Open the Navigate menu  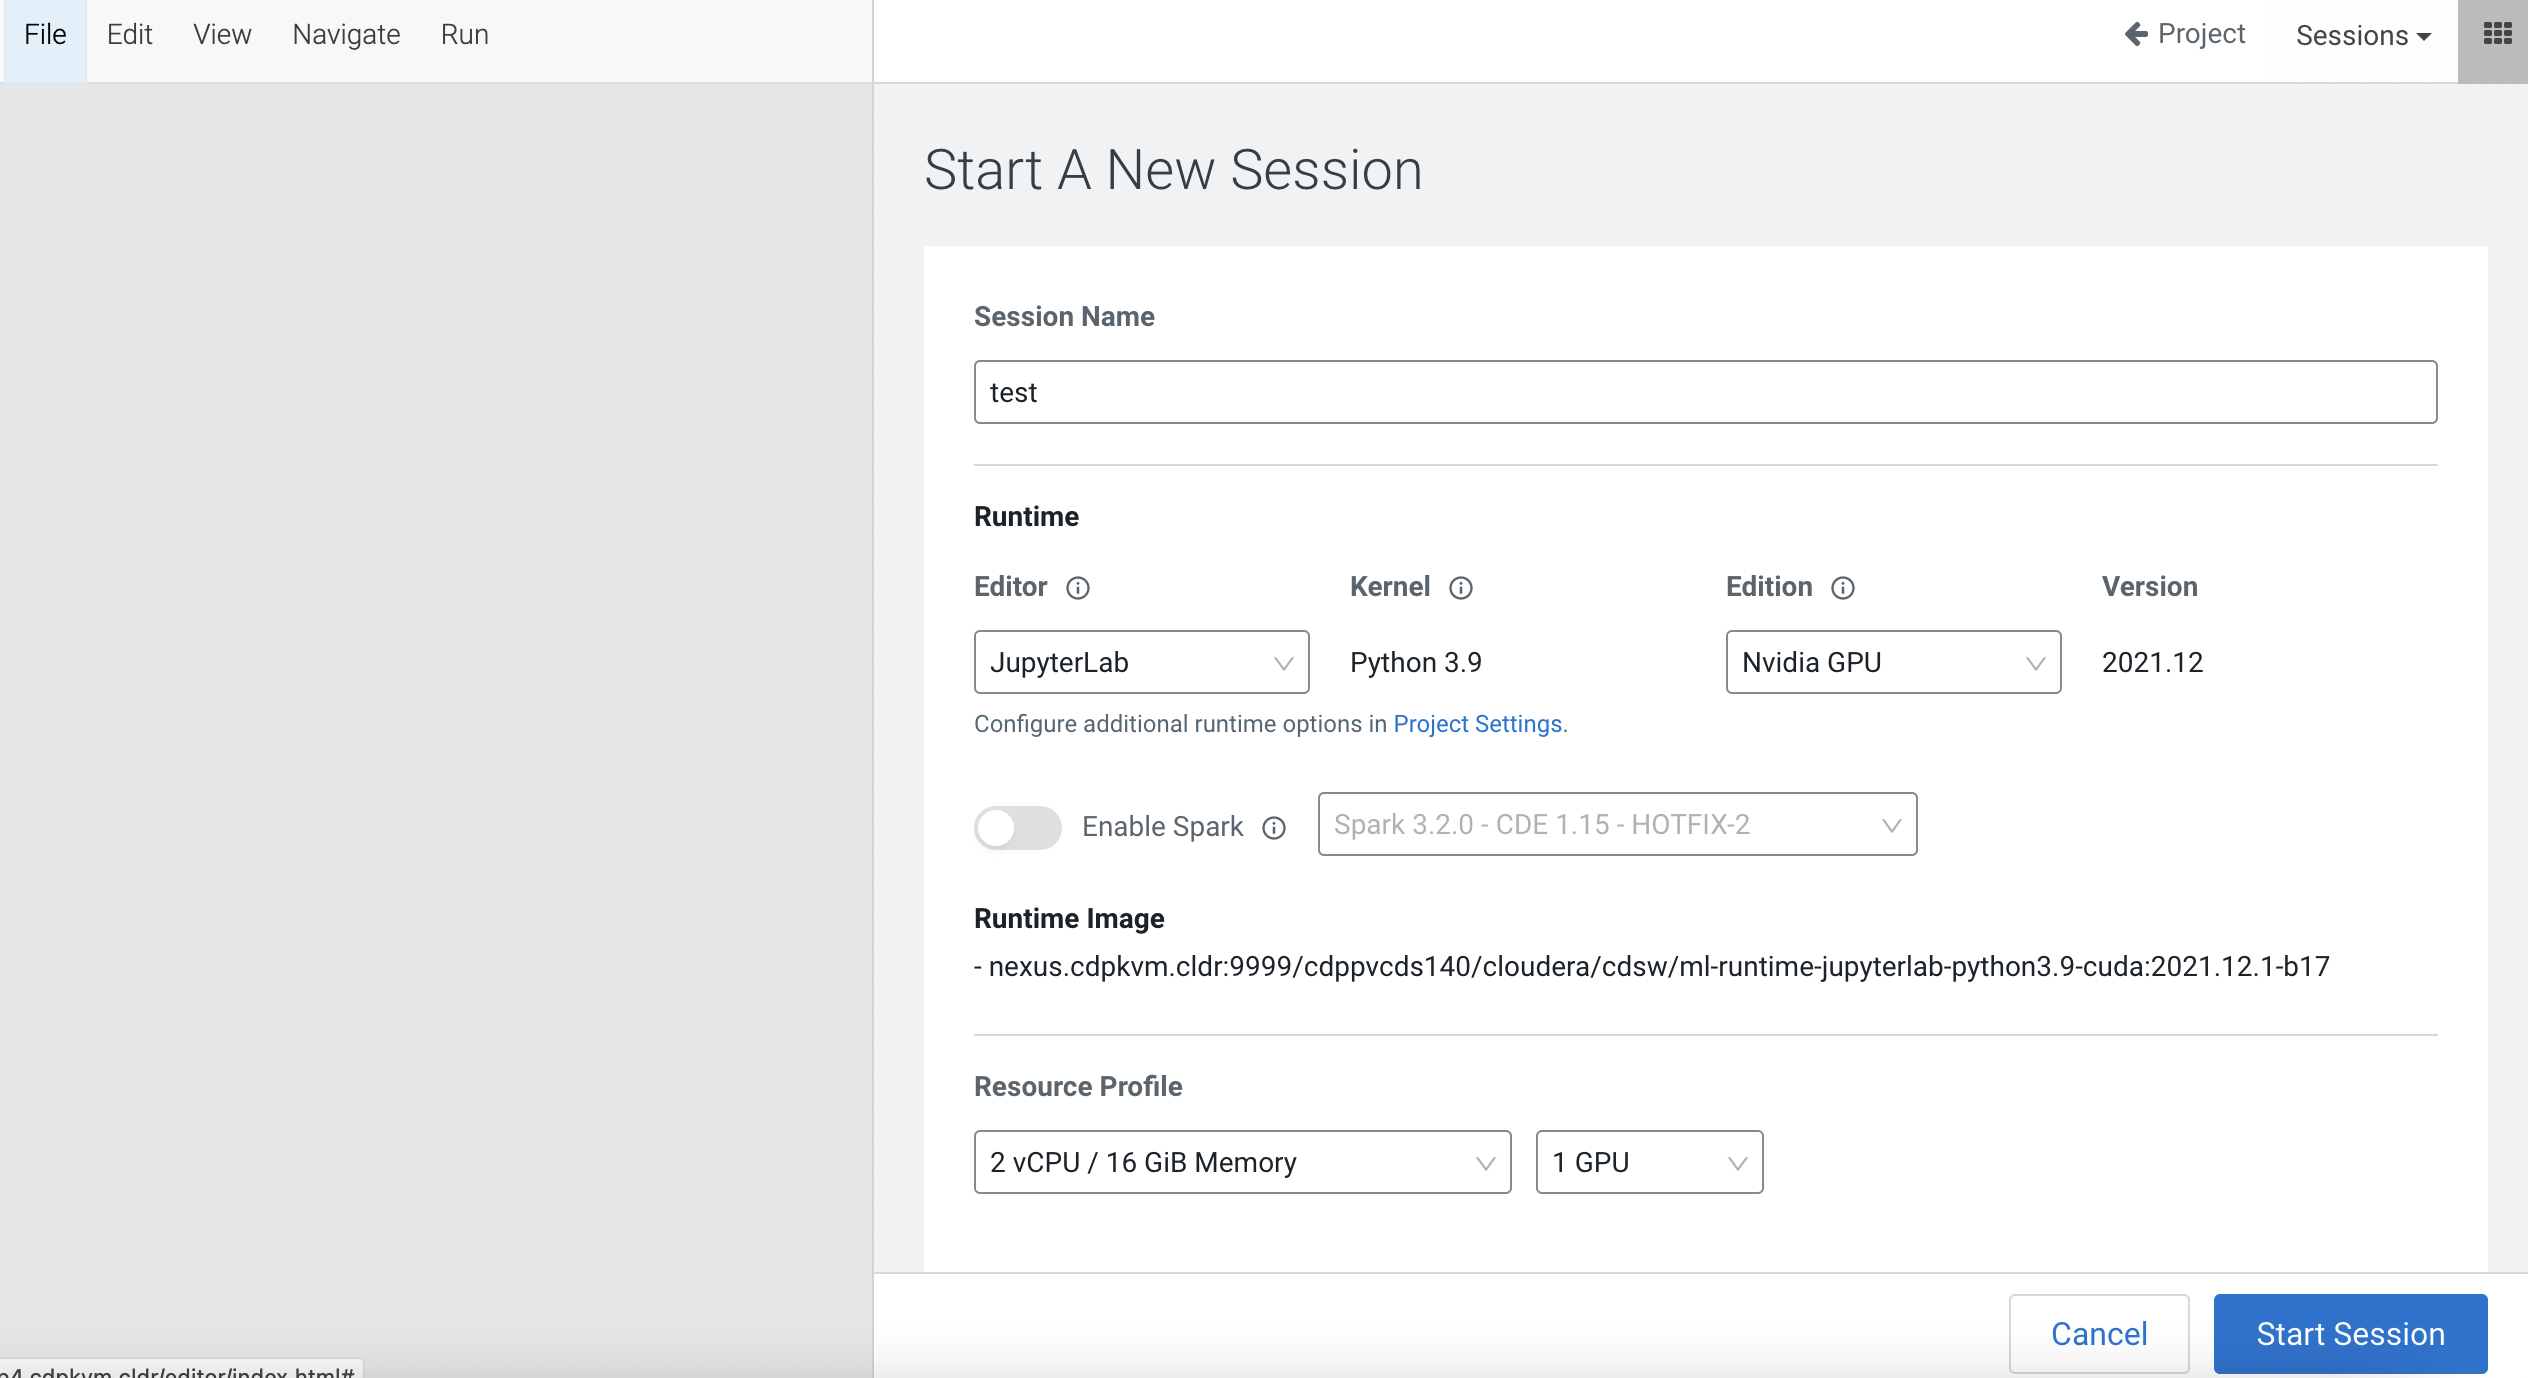click(346, 35)
